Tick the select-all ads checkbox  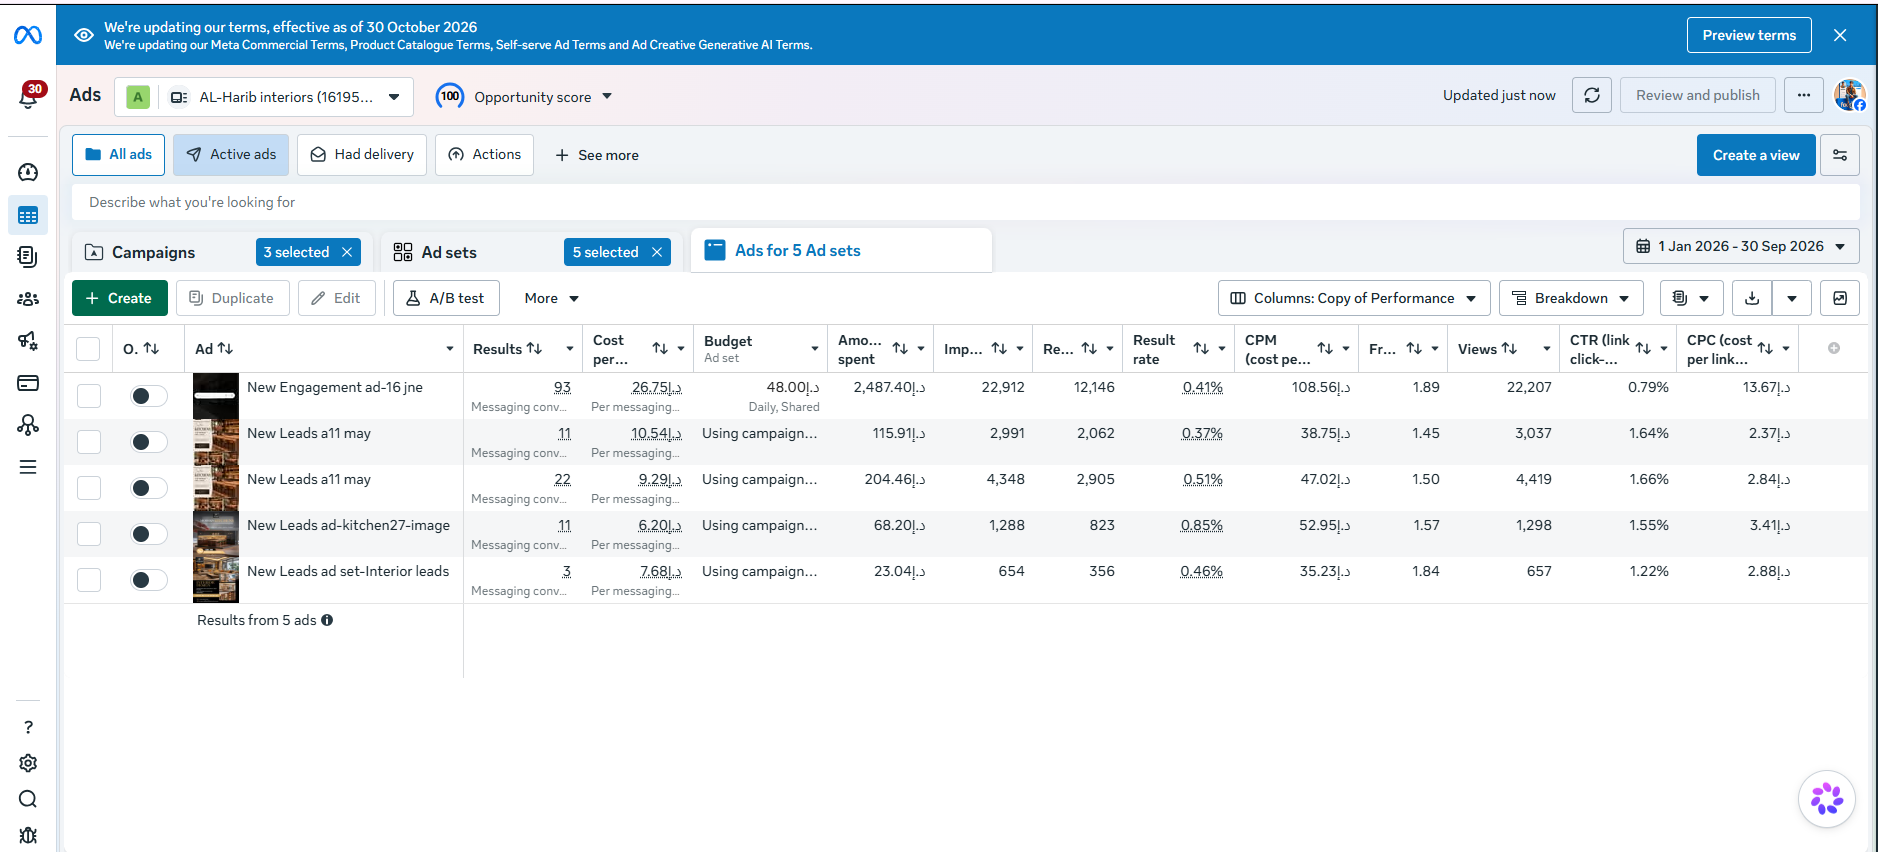88,349
